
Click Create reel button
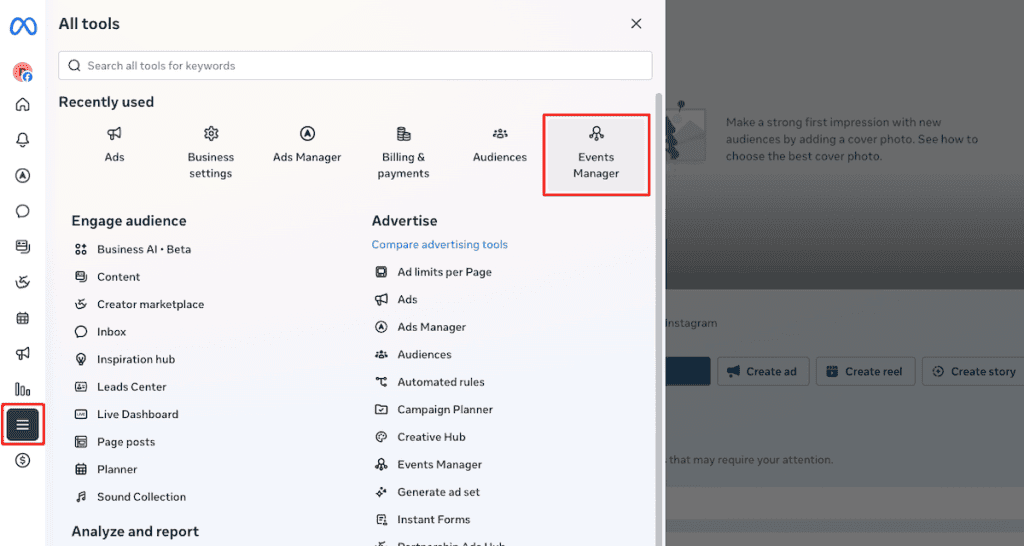point(865,371)
